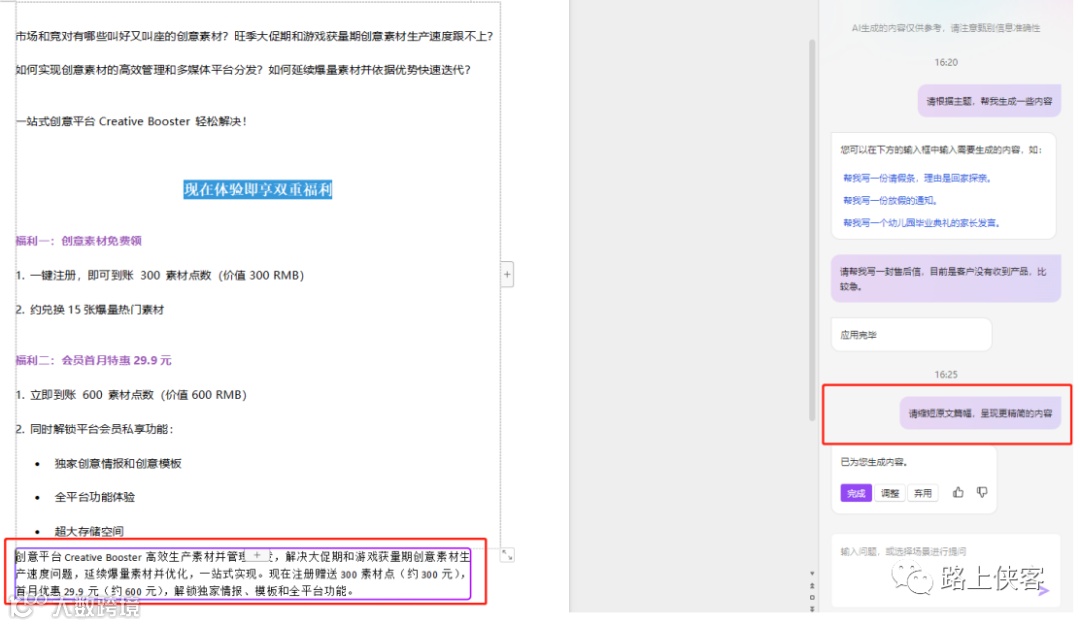Click the line 一键注册,即可到账 300 素材点数
Screen dimensions: 1080x626
pyautogui.click(x=160, y=275)
